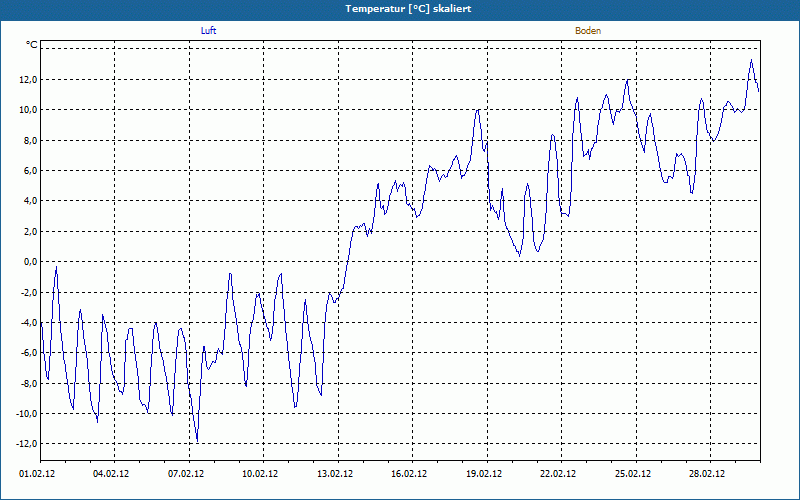This screenshot has width=800, height=500.
Task: Click the Luft legend label
Action: pos(208,31)
